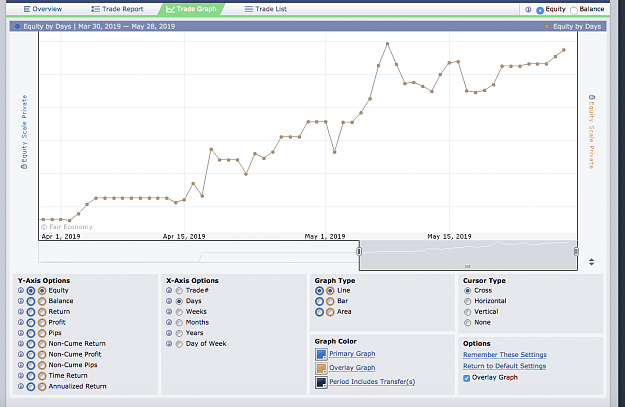Set cursor type to None
The width and height of the screenshot is (625, 407).
468,323
